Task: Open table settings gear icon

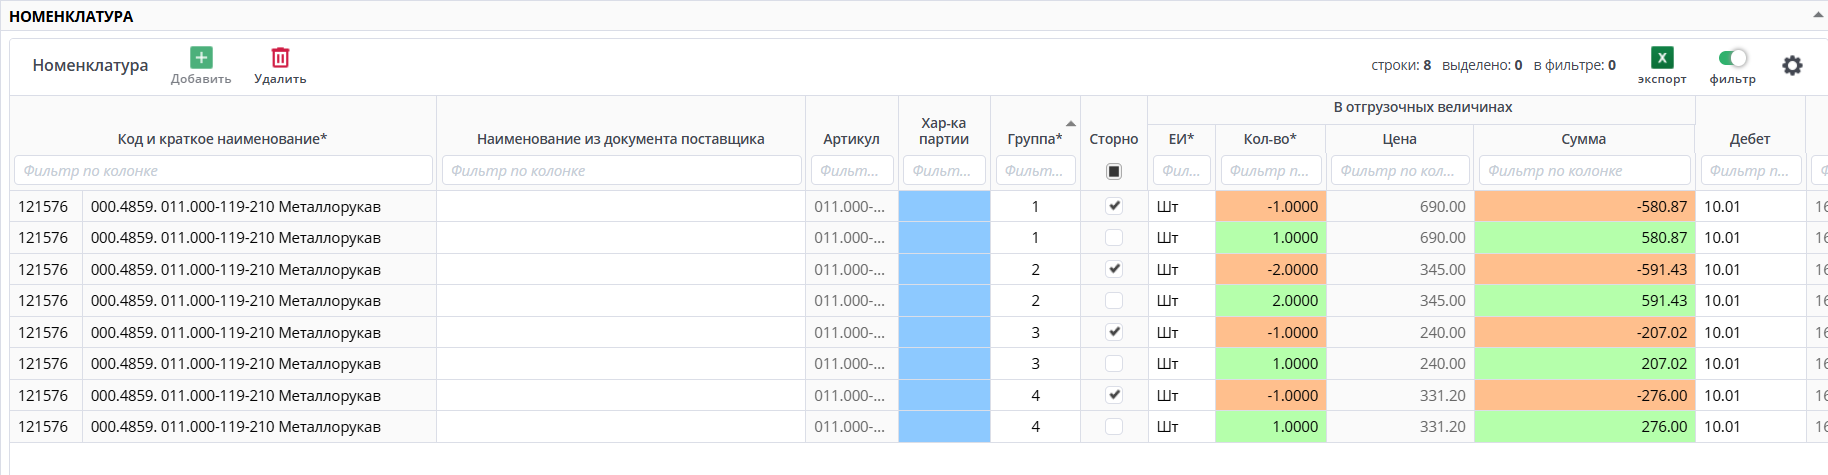Action: click(1792, 66)
